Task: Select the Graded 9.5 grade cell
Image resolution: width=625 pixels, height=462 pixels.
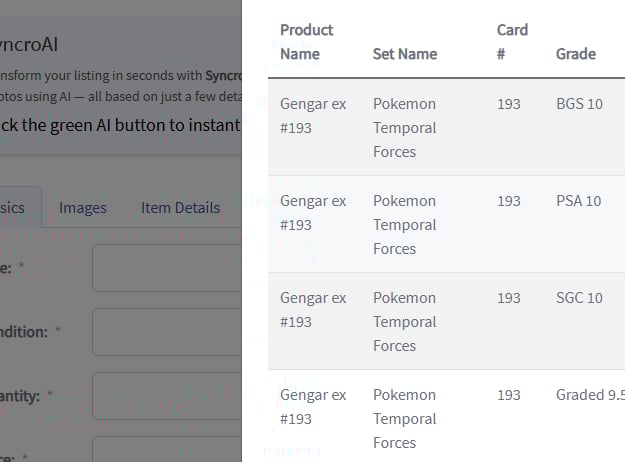Action: [589, 395]
